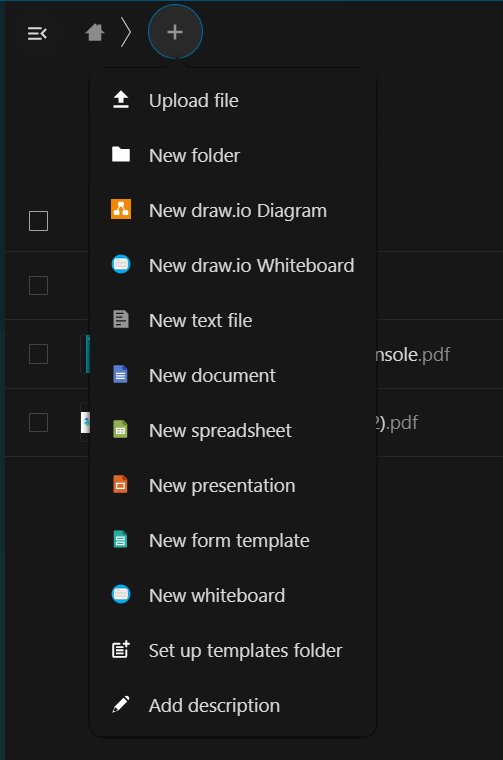Click the orange draw.io Diagram icon
503x760 pixels.
[121, 209]
